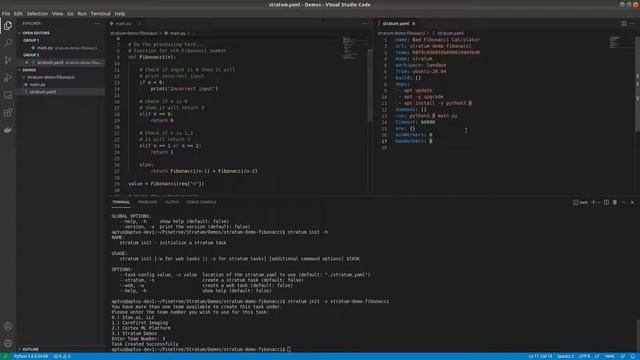Open feedback icon in status bar
Screen dimensions: 640x360
(623, 356)
